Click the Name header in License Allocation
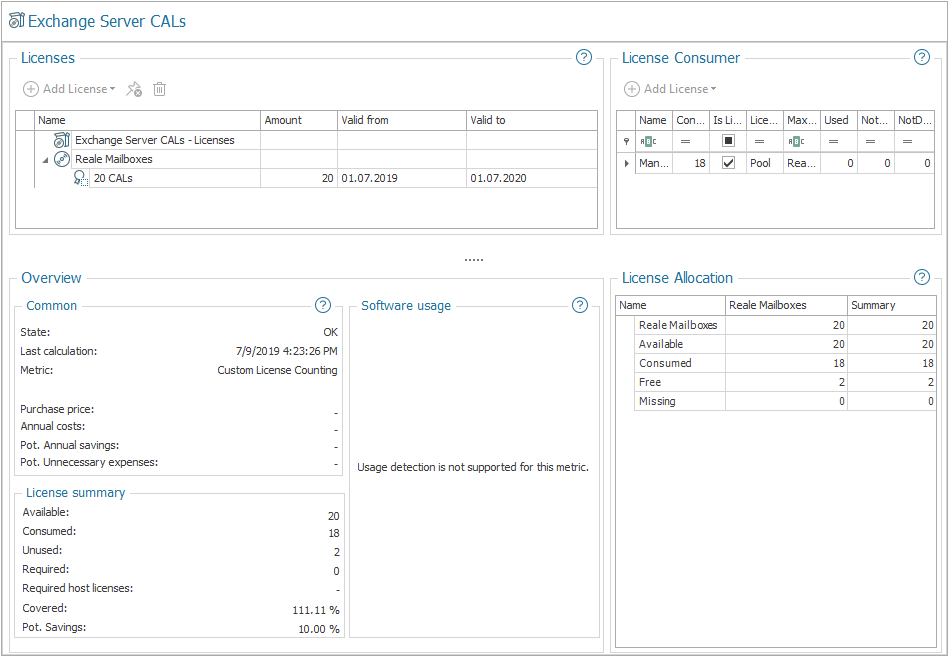The height and width of the screenshot is (658, 950). click(x=671, y=305)
